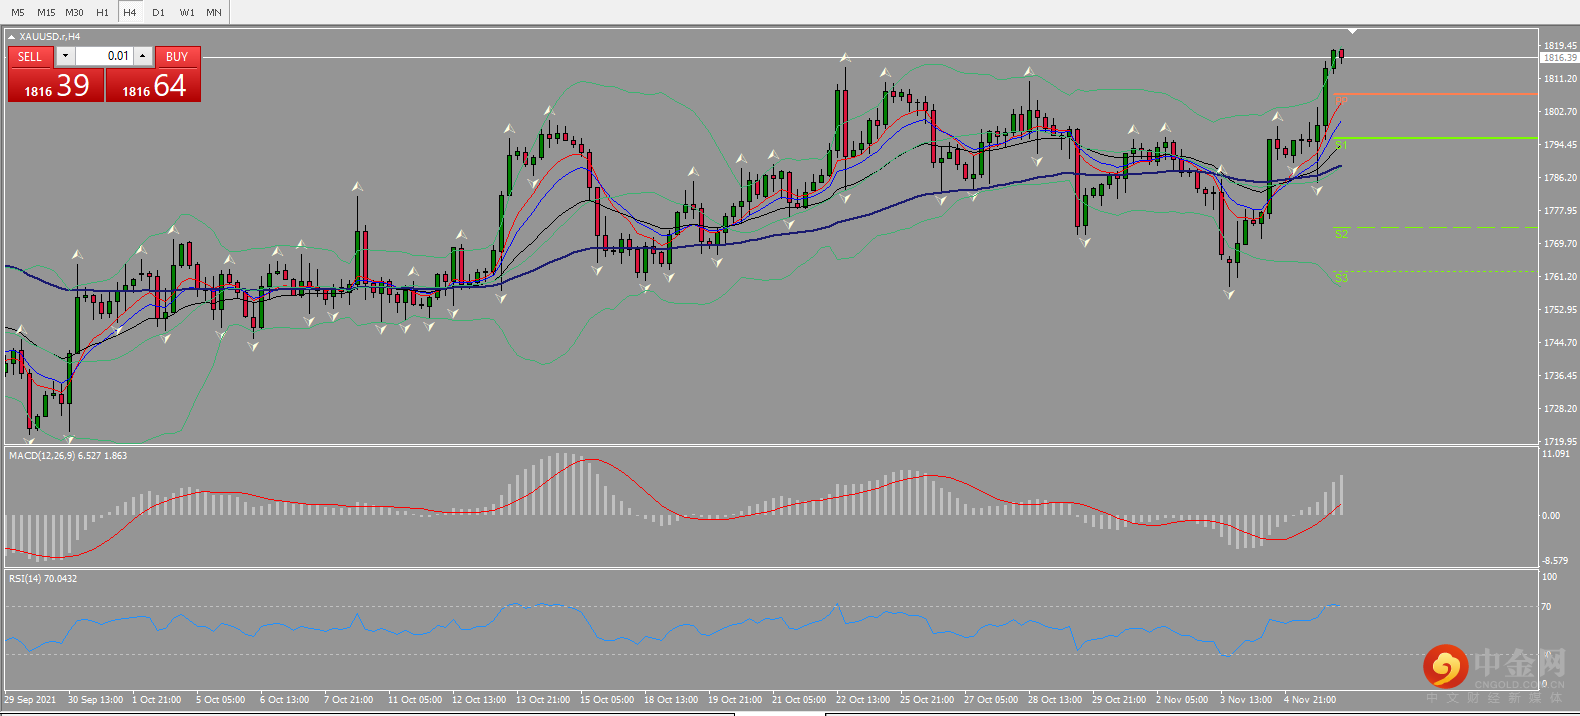Open the MN monthly timeframe
1580x716 pixels.
[214, 12]
